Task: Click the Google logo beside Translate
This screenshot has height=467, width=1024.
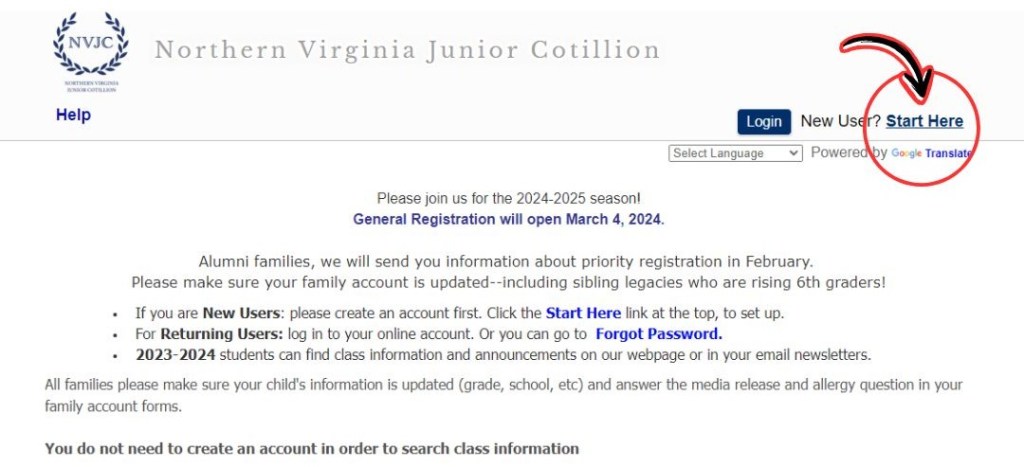Action: (906, 154)
